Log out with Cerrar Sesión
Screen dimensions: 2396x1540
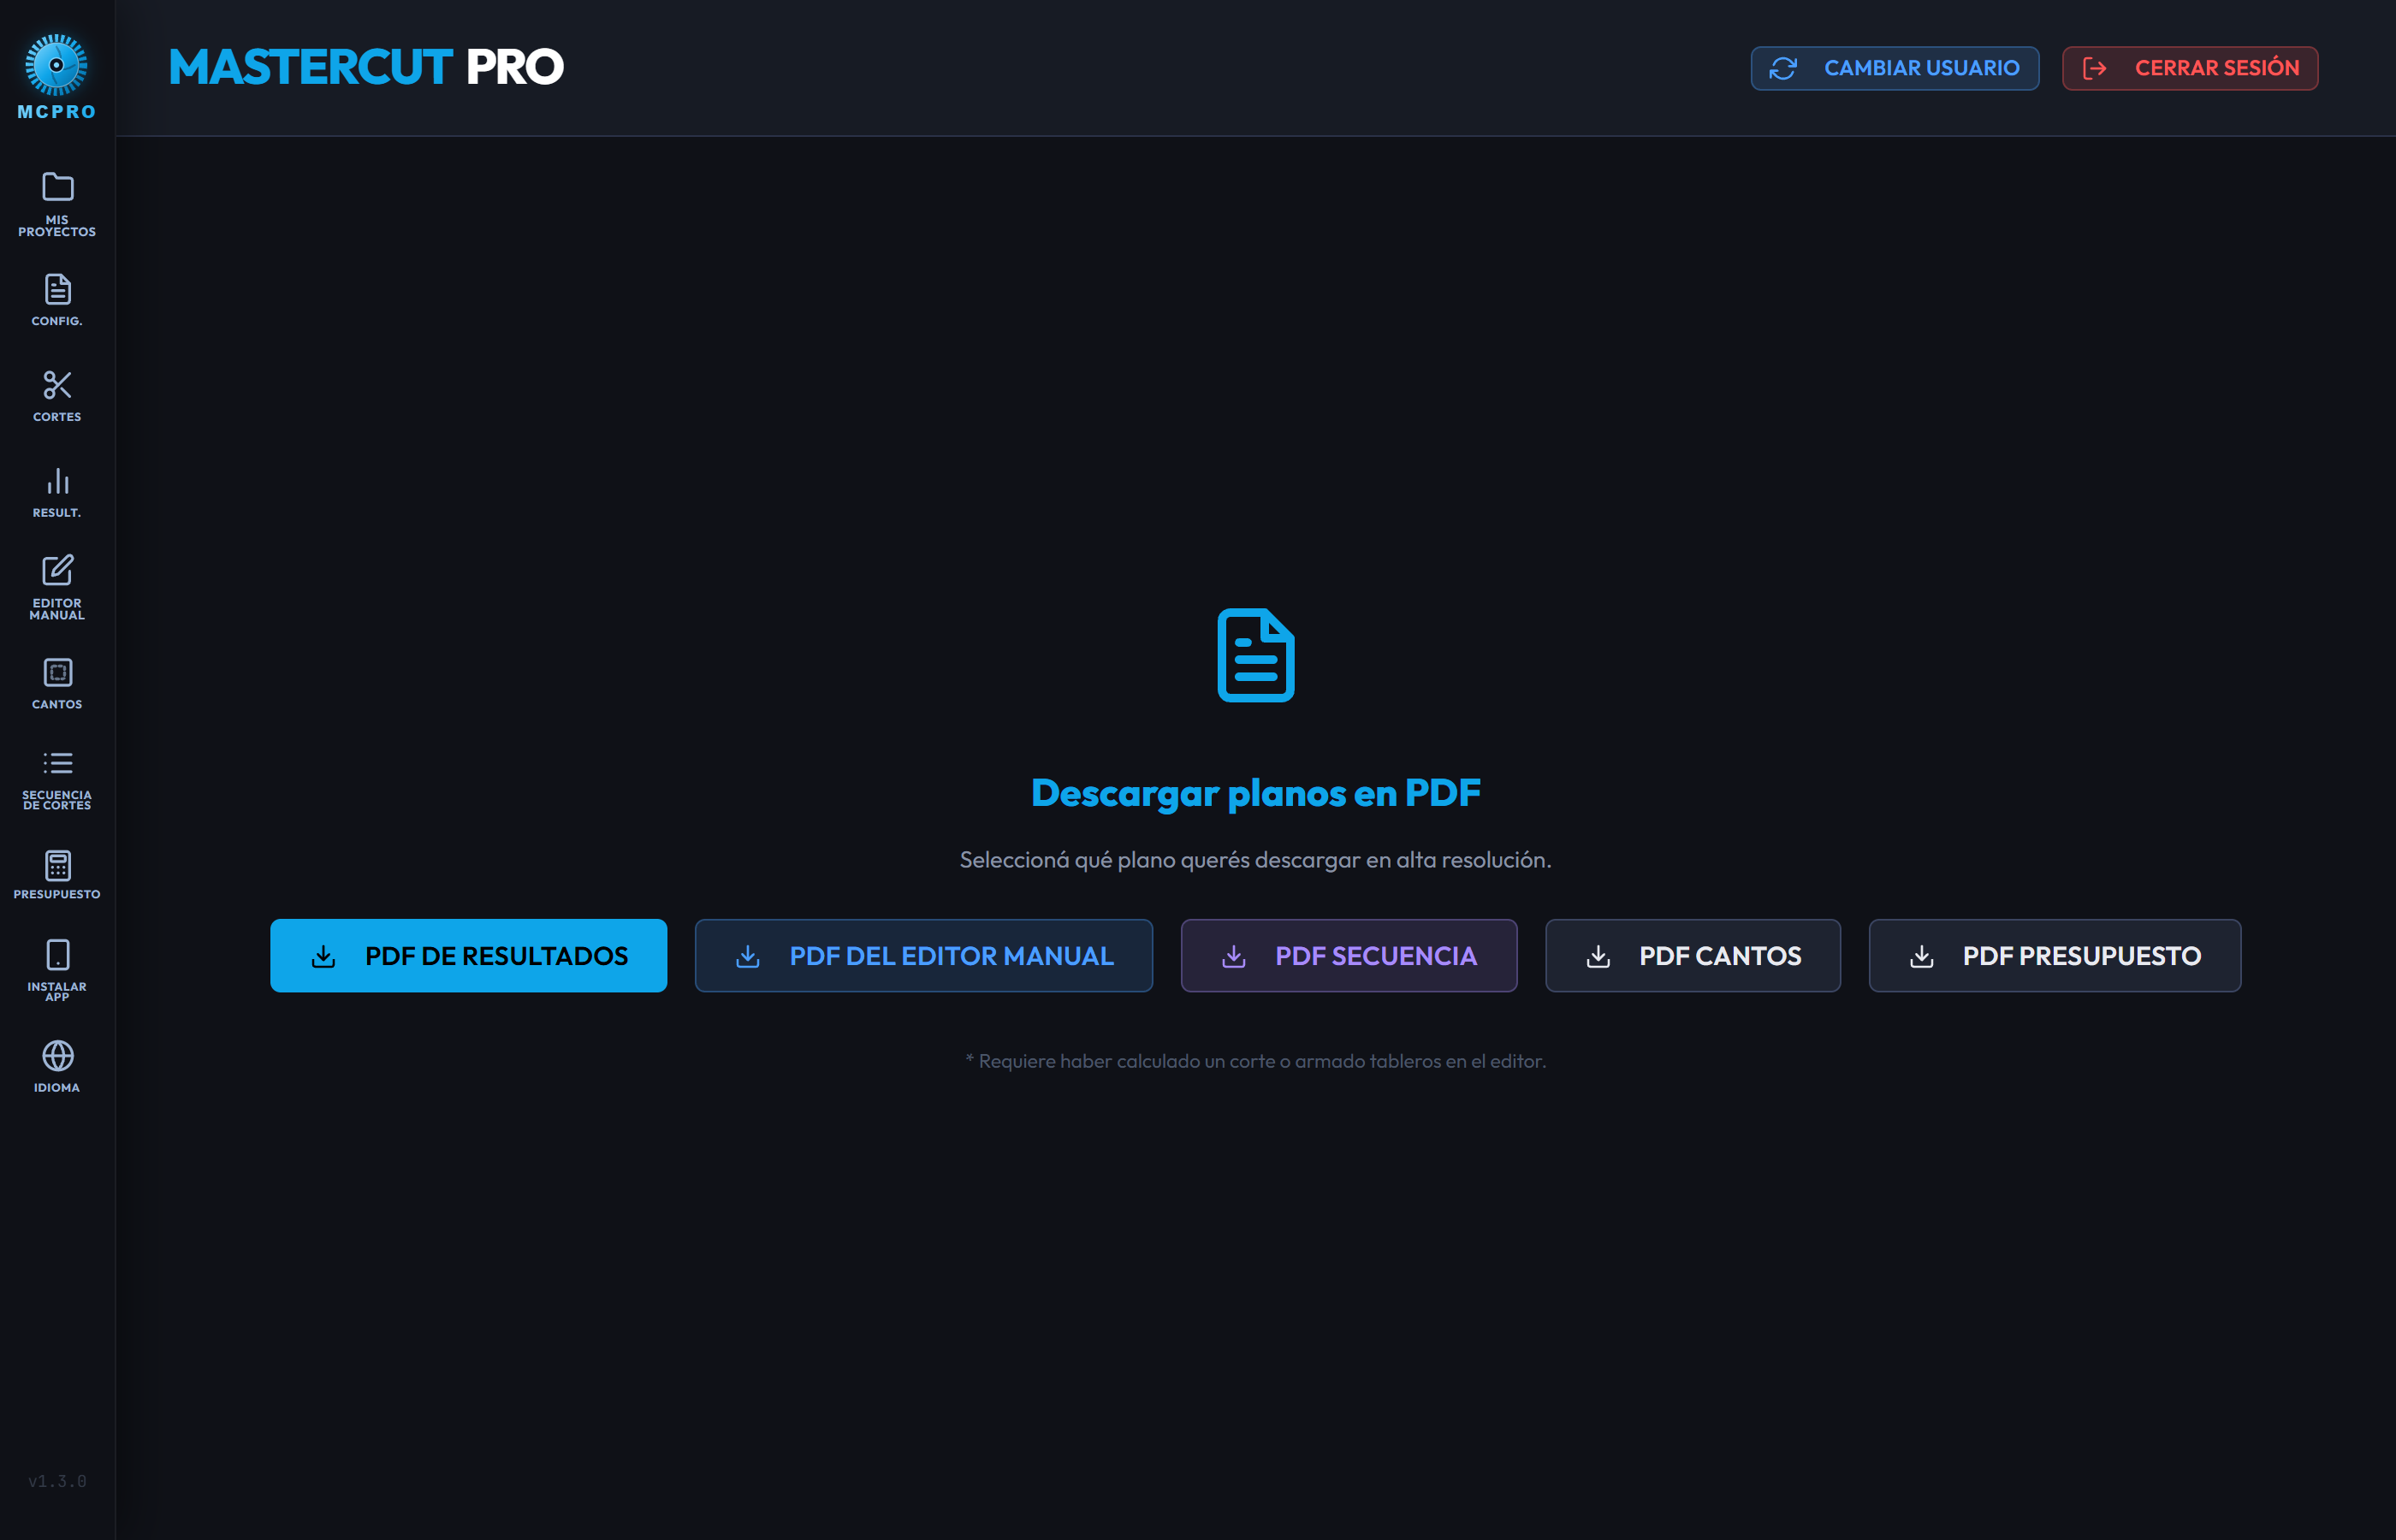point(2190,68)
